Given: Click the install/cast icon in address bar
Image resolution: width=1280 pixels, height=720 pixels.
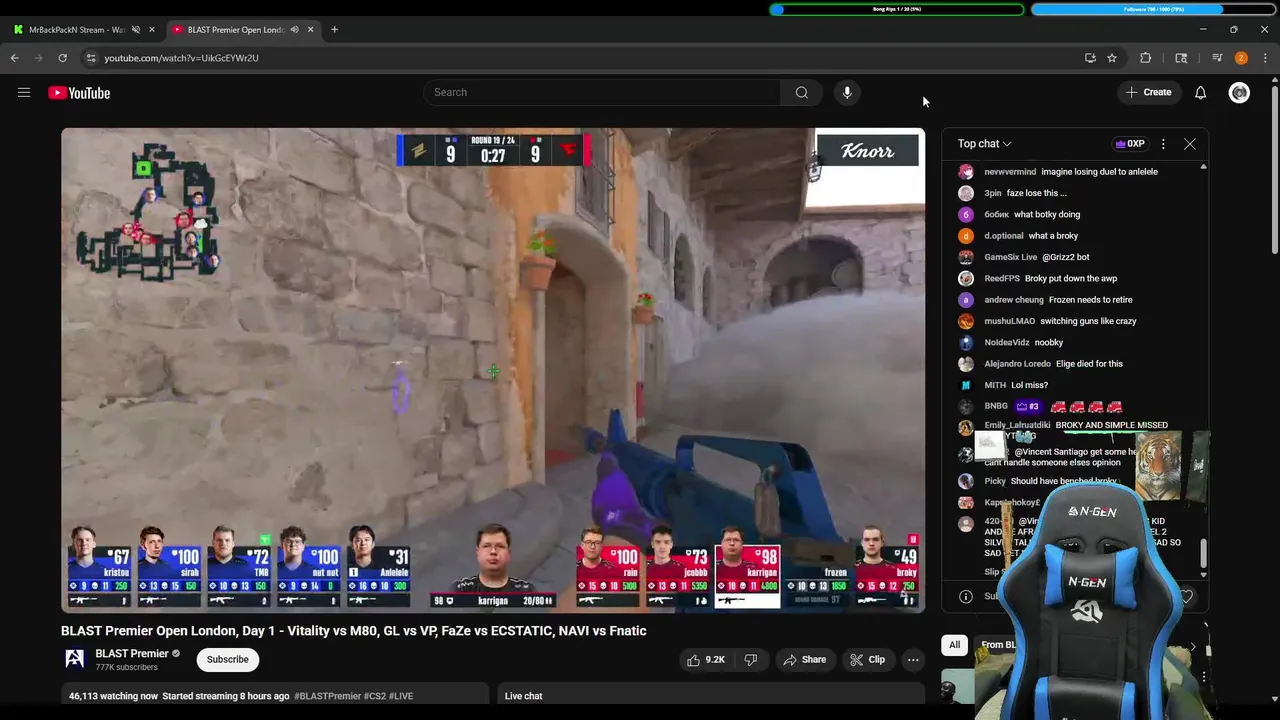Looking at the screenshot, I should click(1090, 58).
